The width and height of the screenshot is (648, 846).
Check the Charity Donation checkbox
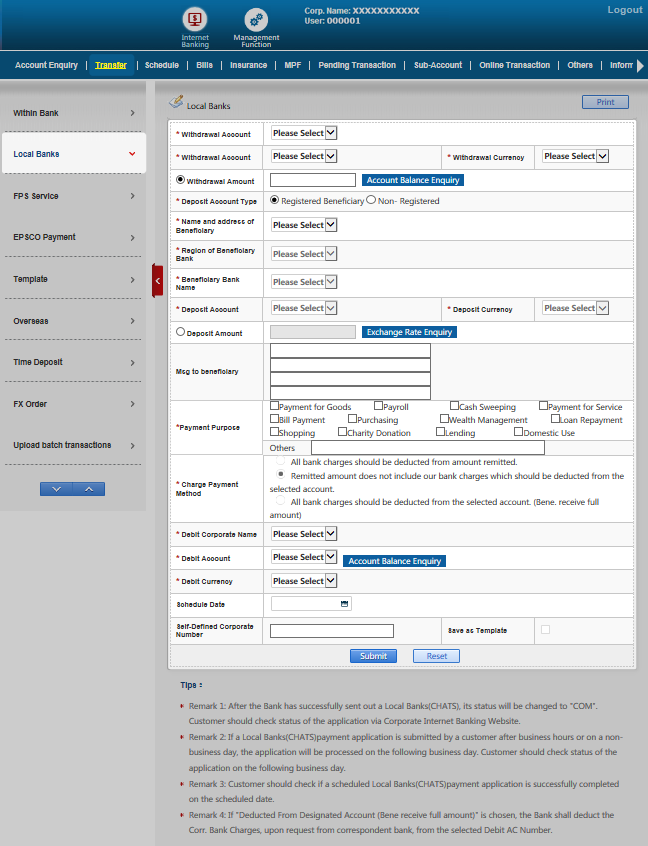pos(342,432)
